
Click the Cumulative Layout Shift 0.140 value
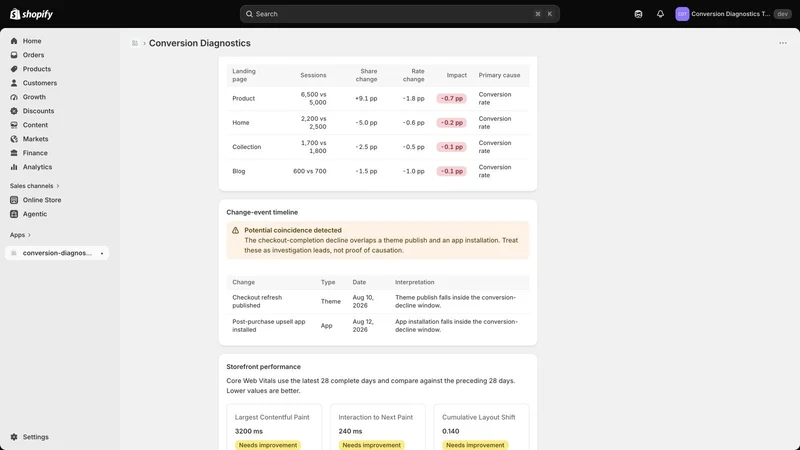[451, 431]
